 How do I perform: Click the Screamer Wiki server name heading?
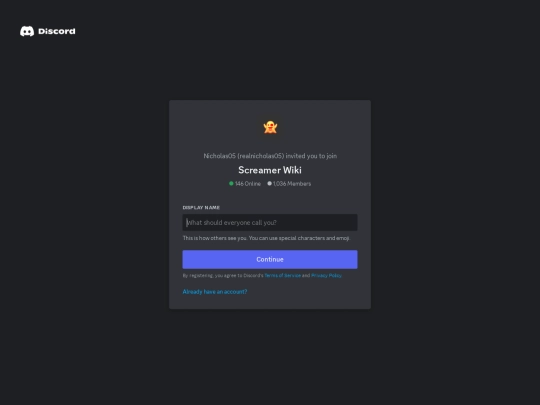270,170
